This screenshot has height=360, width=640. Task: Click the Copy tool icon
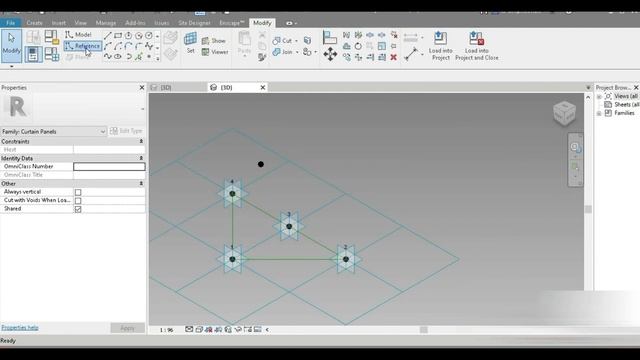(x=347, y=57)
